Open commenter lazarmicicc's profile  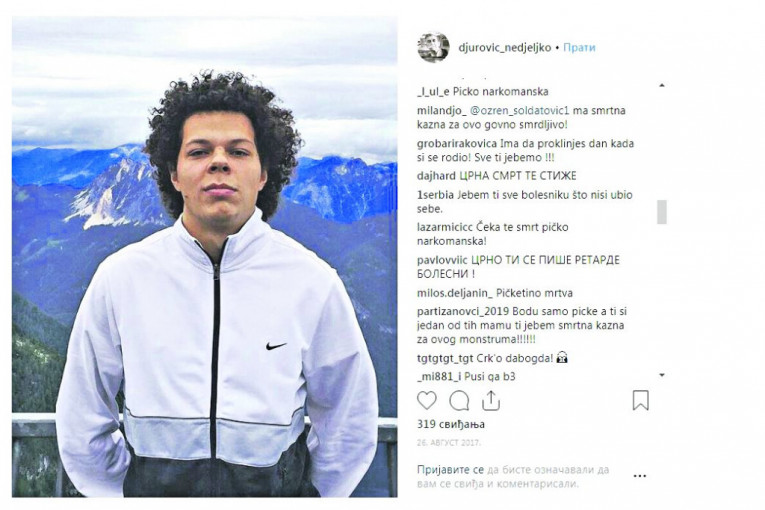coord(444,227)
